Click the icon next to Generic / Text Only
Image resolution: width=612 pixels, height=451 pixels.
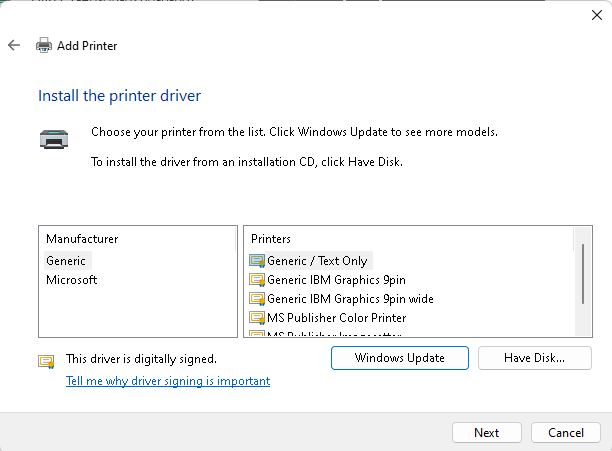[x=257, y=261]
